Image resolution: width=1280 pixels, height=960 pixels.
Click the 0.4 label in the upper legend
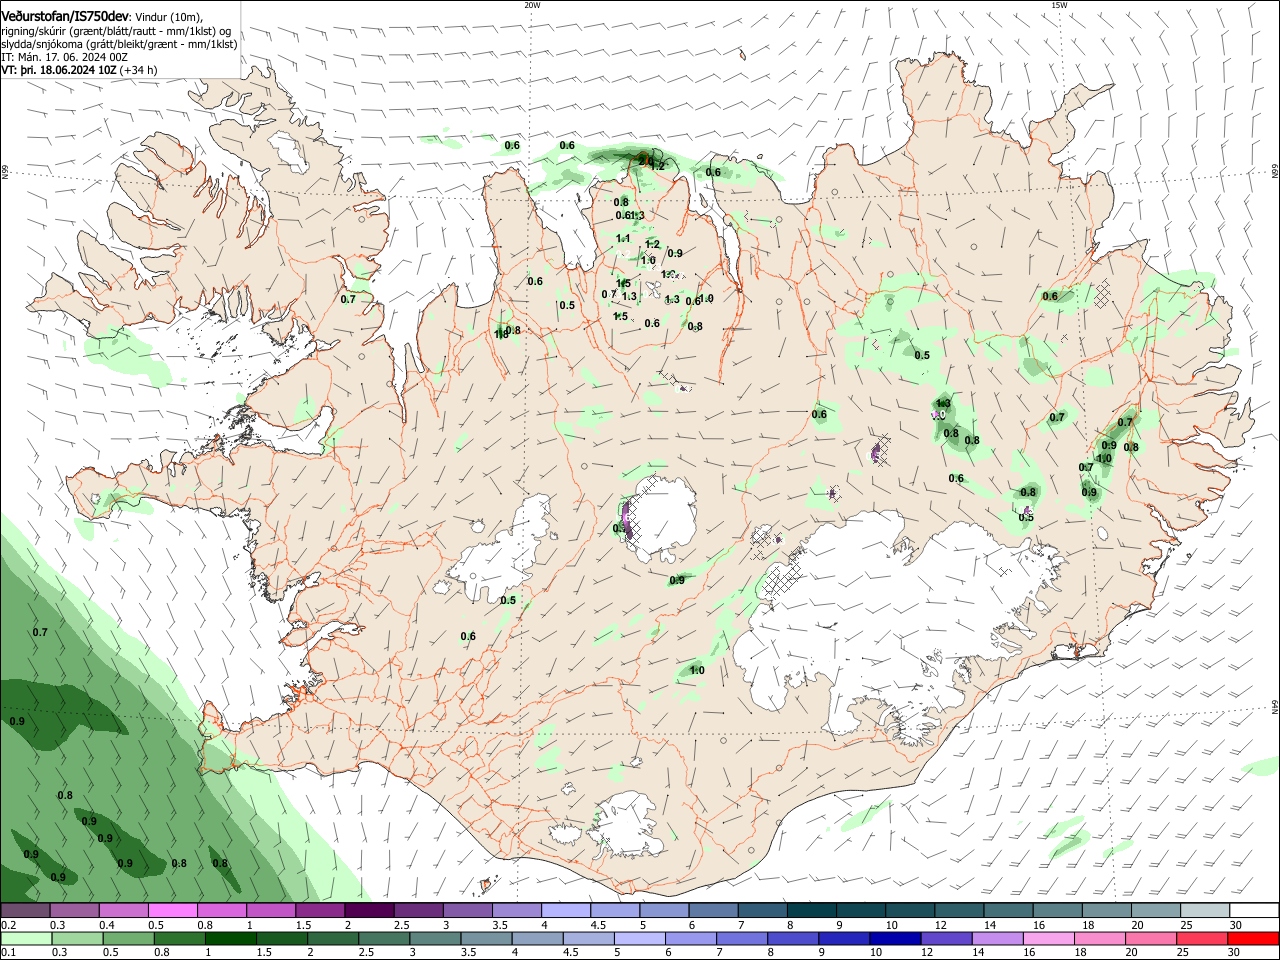click(107, 925)
